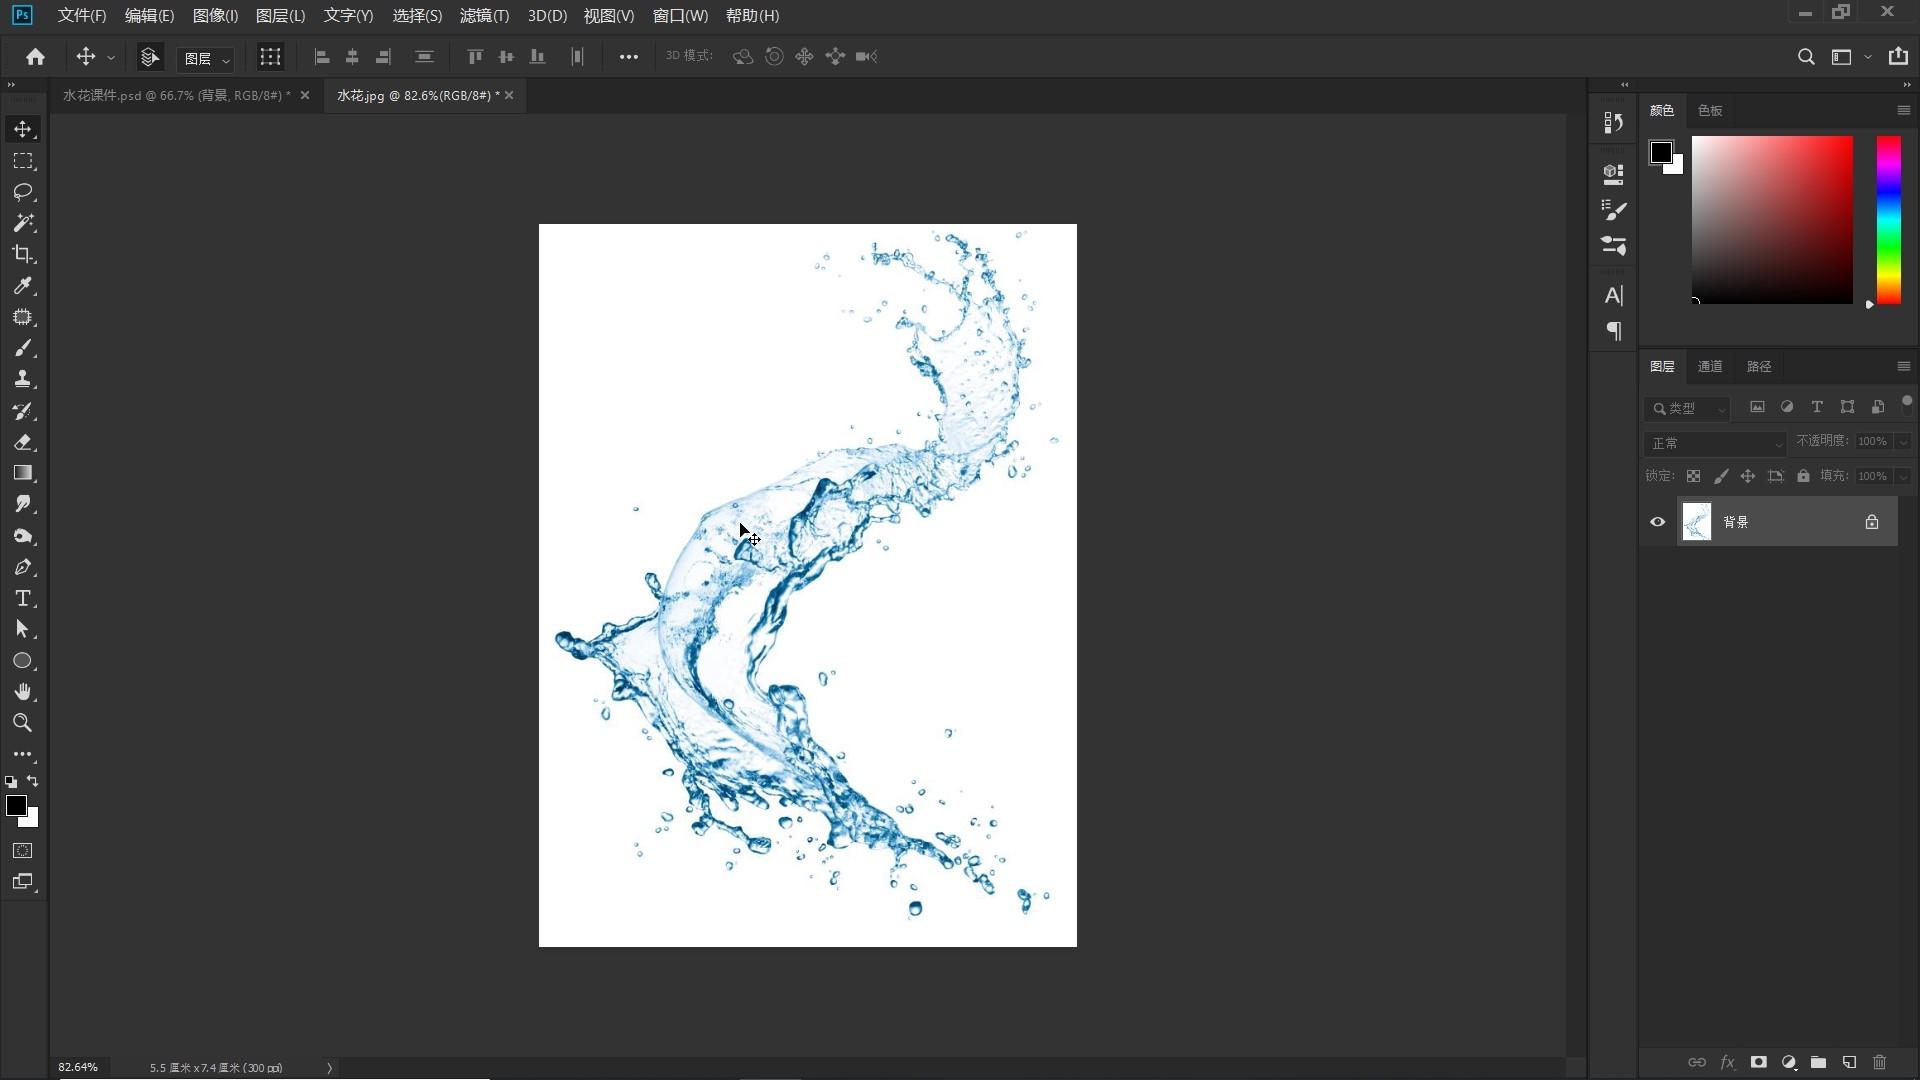Open the Layers panel flyout menu

[x=1903, y=366]
